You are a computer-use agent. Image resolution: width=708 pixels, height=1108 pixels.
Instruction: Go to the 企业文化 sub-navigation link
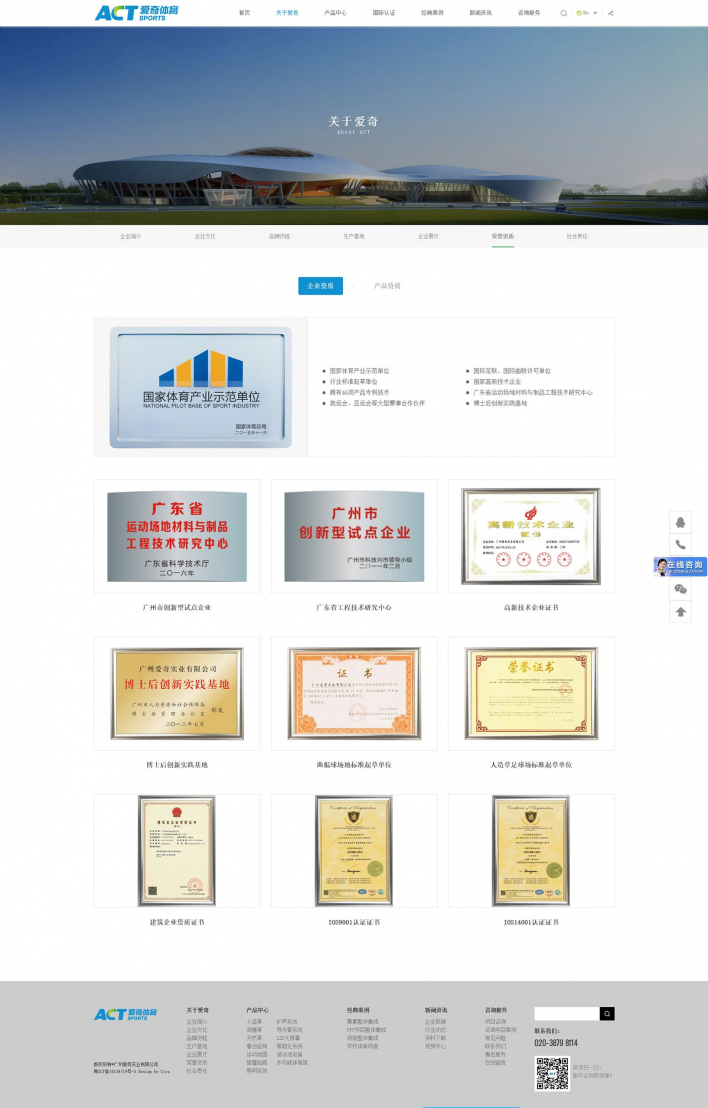tap(205, 236)
